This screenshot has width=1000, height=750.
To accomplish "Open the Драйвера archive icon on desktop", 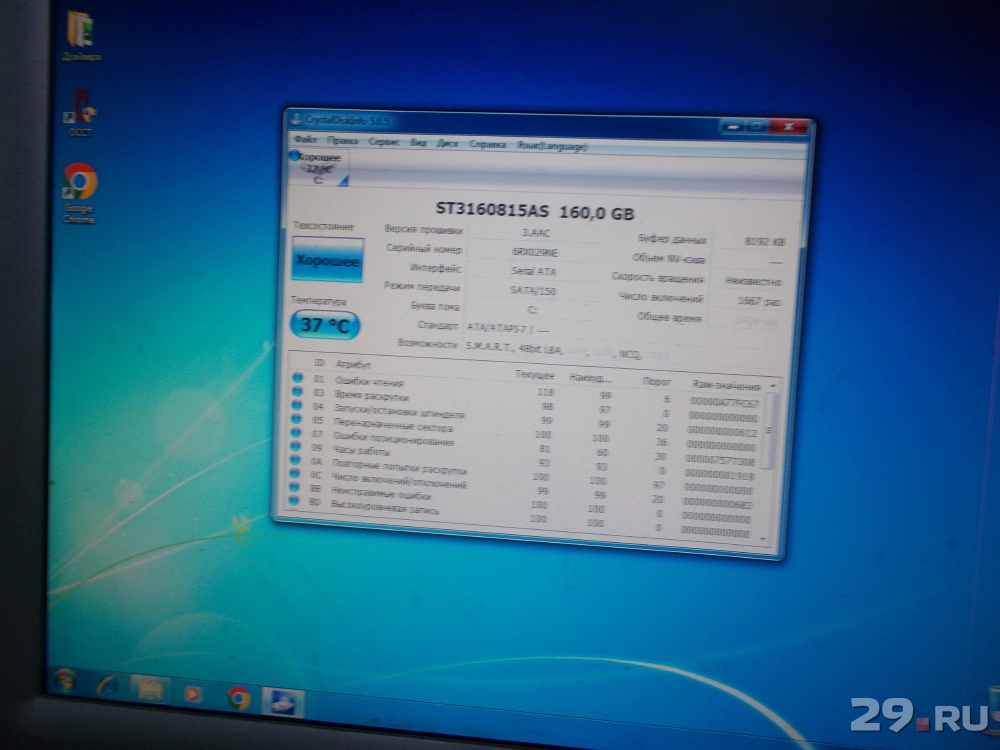I will tap(79, 29).
